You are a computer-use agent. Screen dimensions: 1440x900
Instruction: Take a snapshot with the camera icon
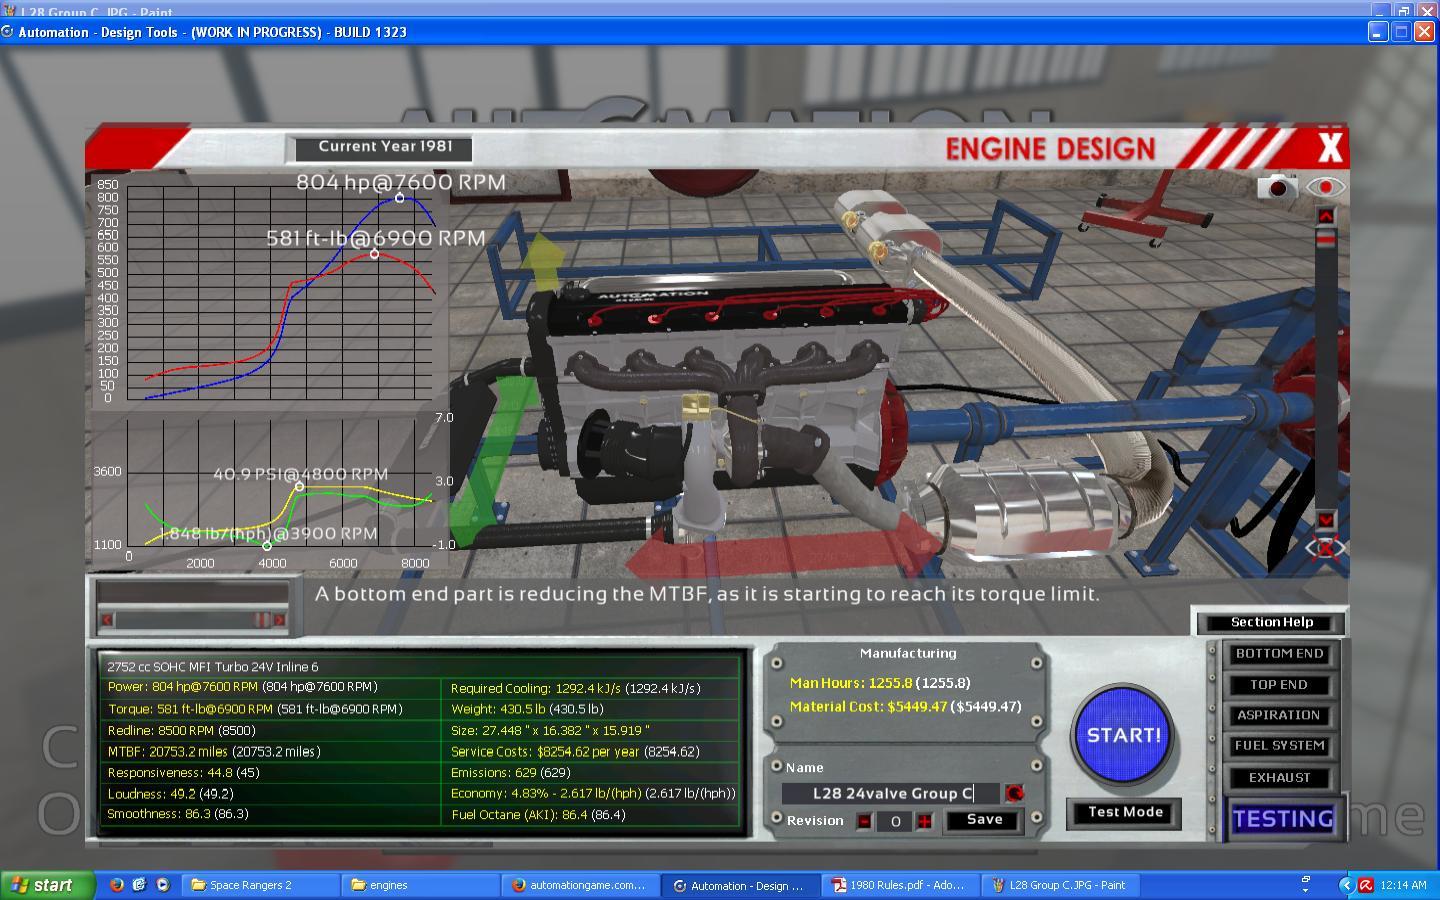pos(1277,187)
